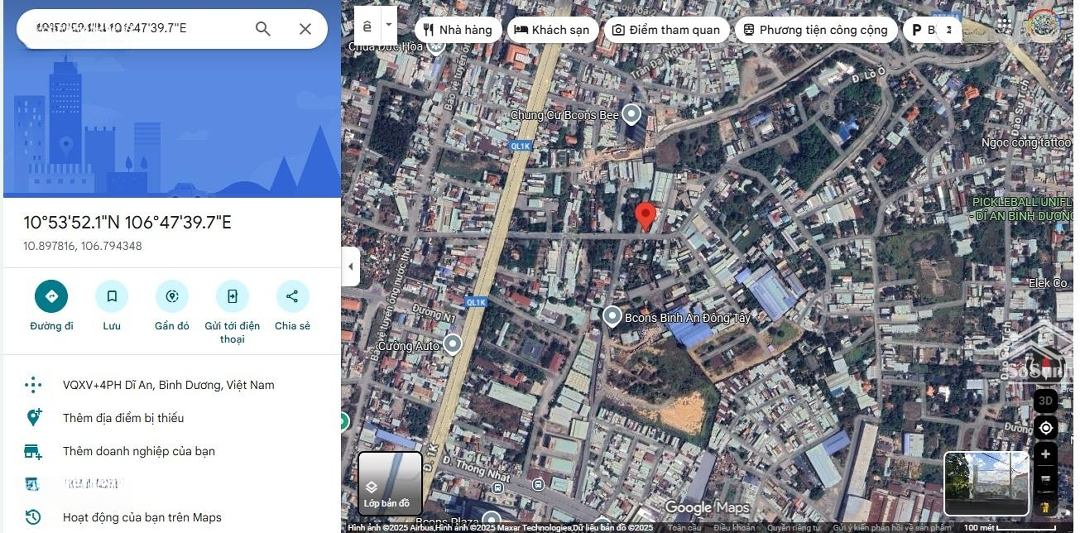
Task: Click Thêm địa điểm bị thiếu
Action: pos(123,418)
